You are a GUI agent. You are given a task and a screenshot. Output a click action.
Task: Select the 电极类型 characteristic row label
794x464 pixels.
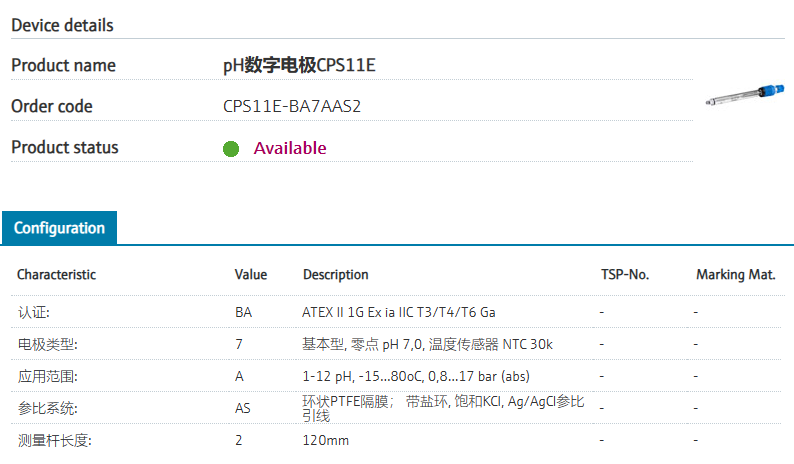47,344
